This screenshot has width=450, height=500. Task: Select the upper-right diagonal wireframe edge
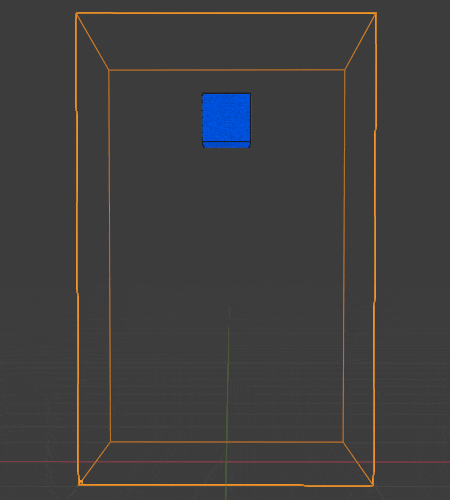[x=360, y=42]
